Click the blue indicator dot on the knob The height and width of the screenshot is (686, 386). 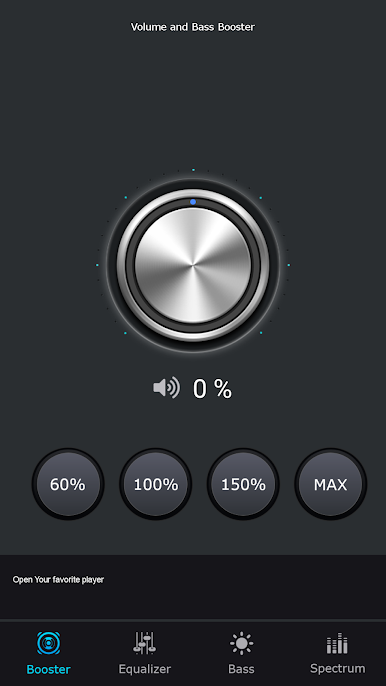click(x=193, y=202)
